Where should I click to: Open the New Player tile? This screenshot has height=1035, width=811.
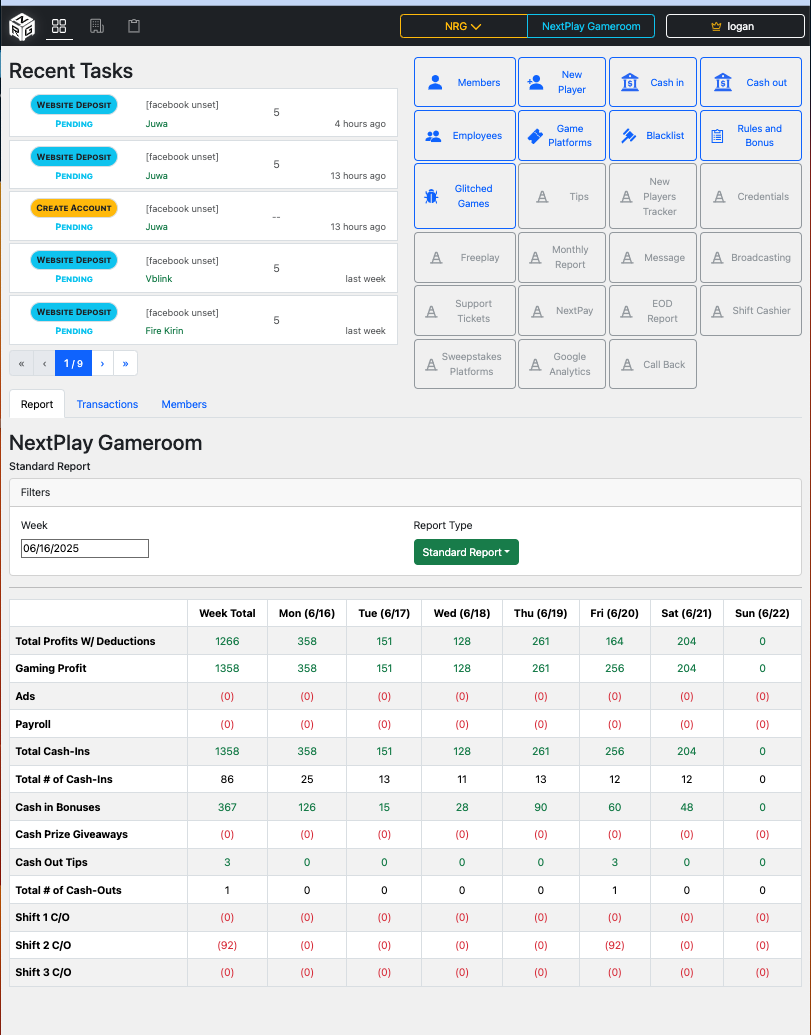562,83
